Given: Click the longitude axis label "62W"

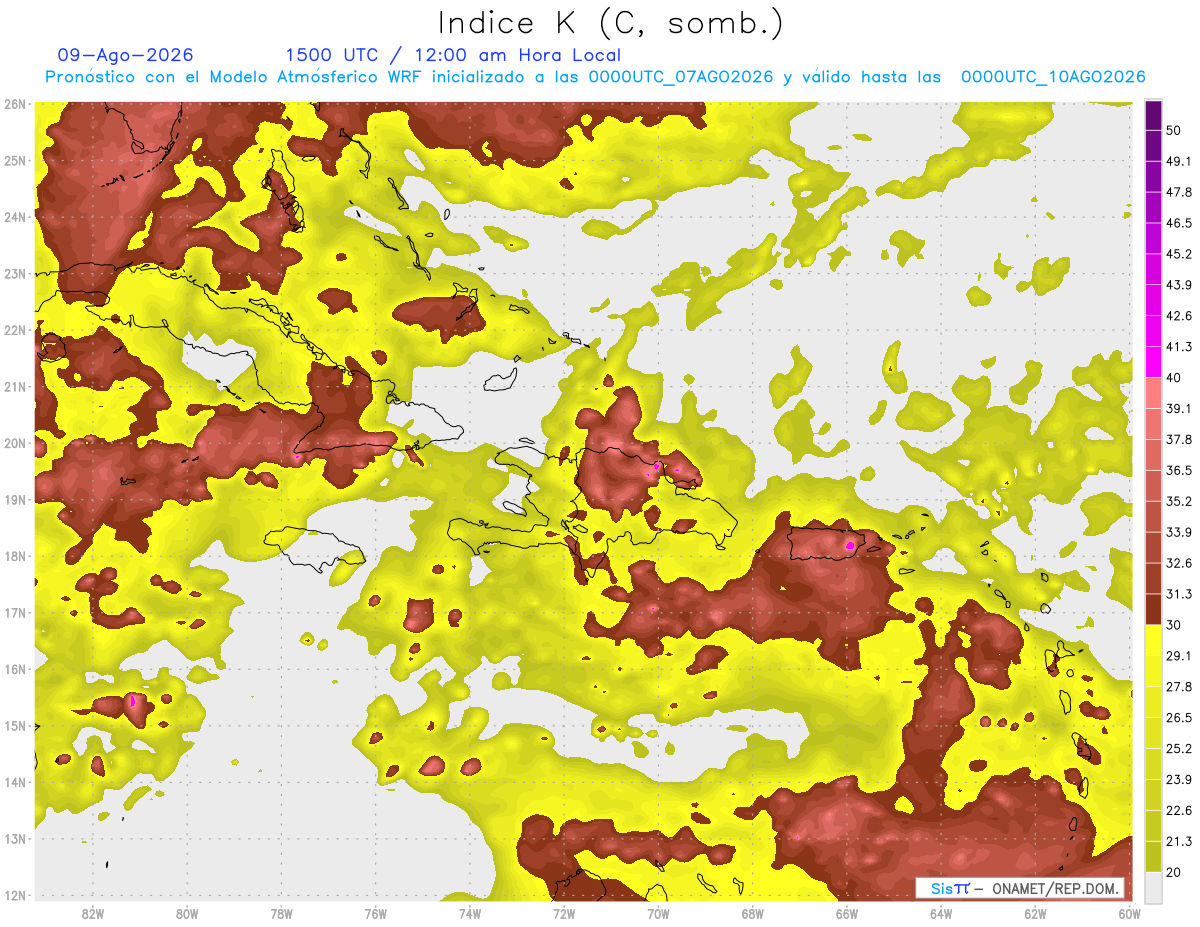Looking at the screenshot, I should tap(1035, 914).
